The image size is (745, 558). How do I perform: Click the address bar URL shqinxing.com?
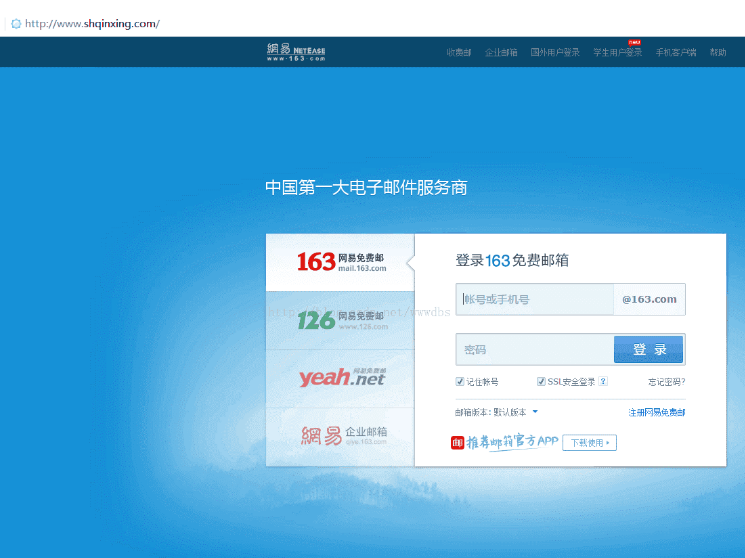click(x=93, y=24)
